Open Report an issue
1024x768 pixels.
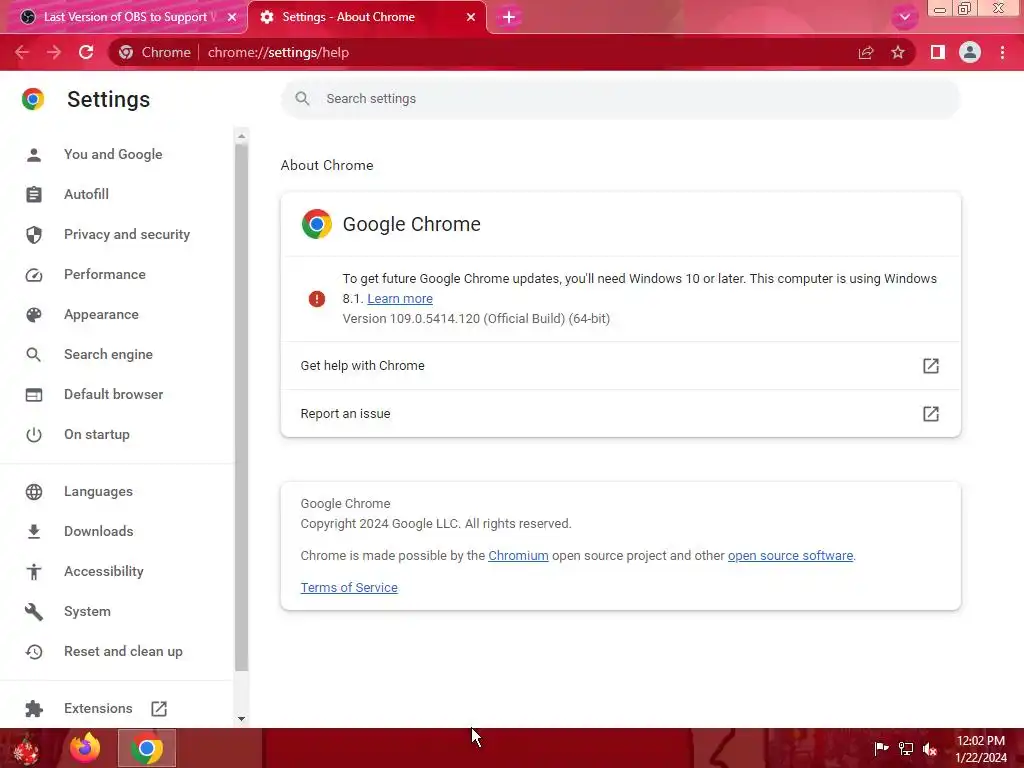click(620, 413)
